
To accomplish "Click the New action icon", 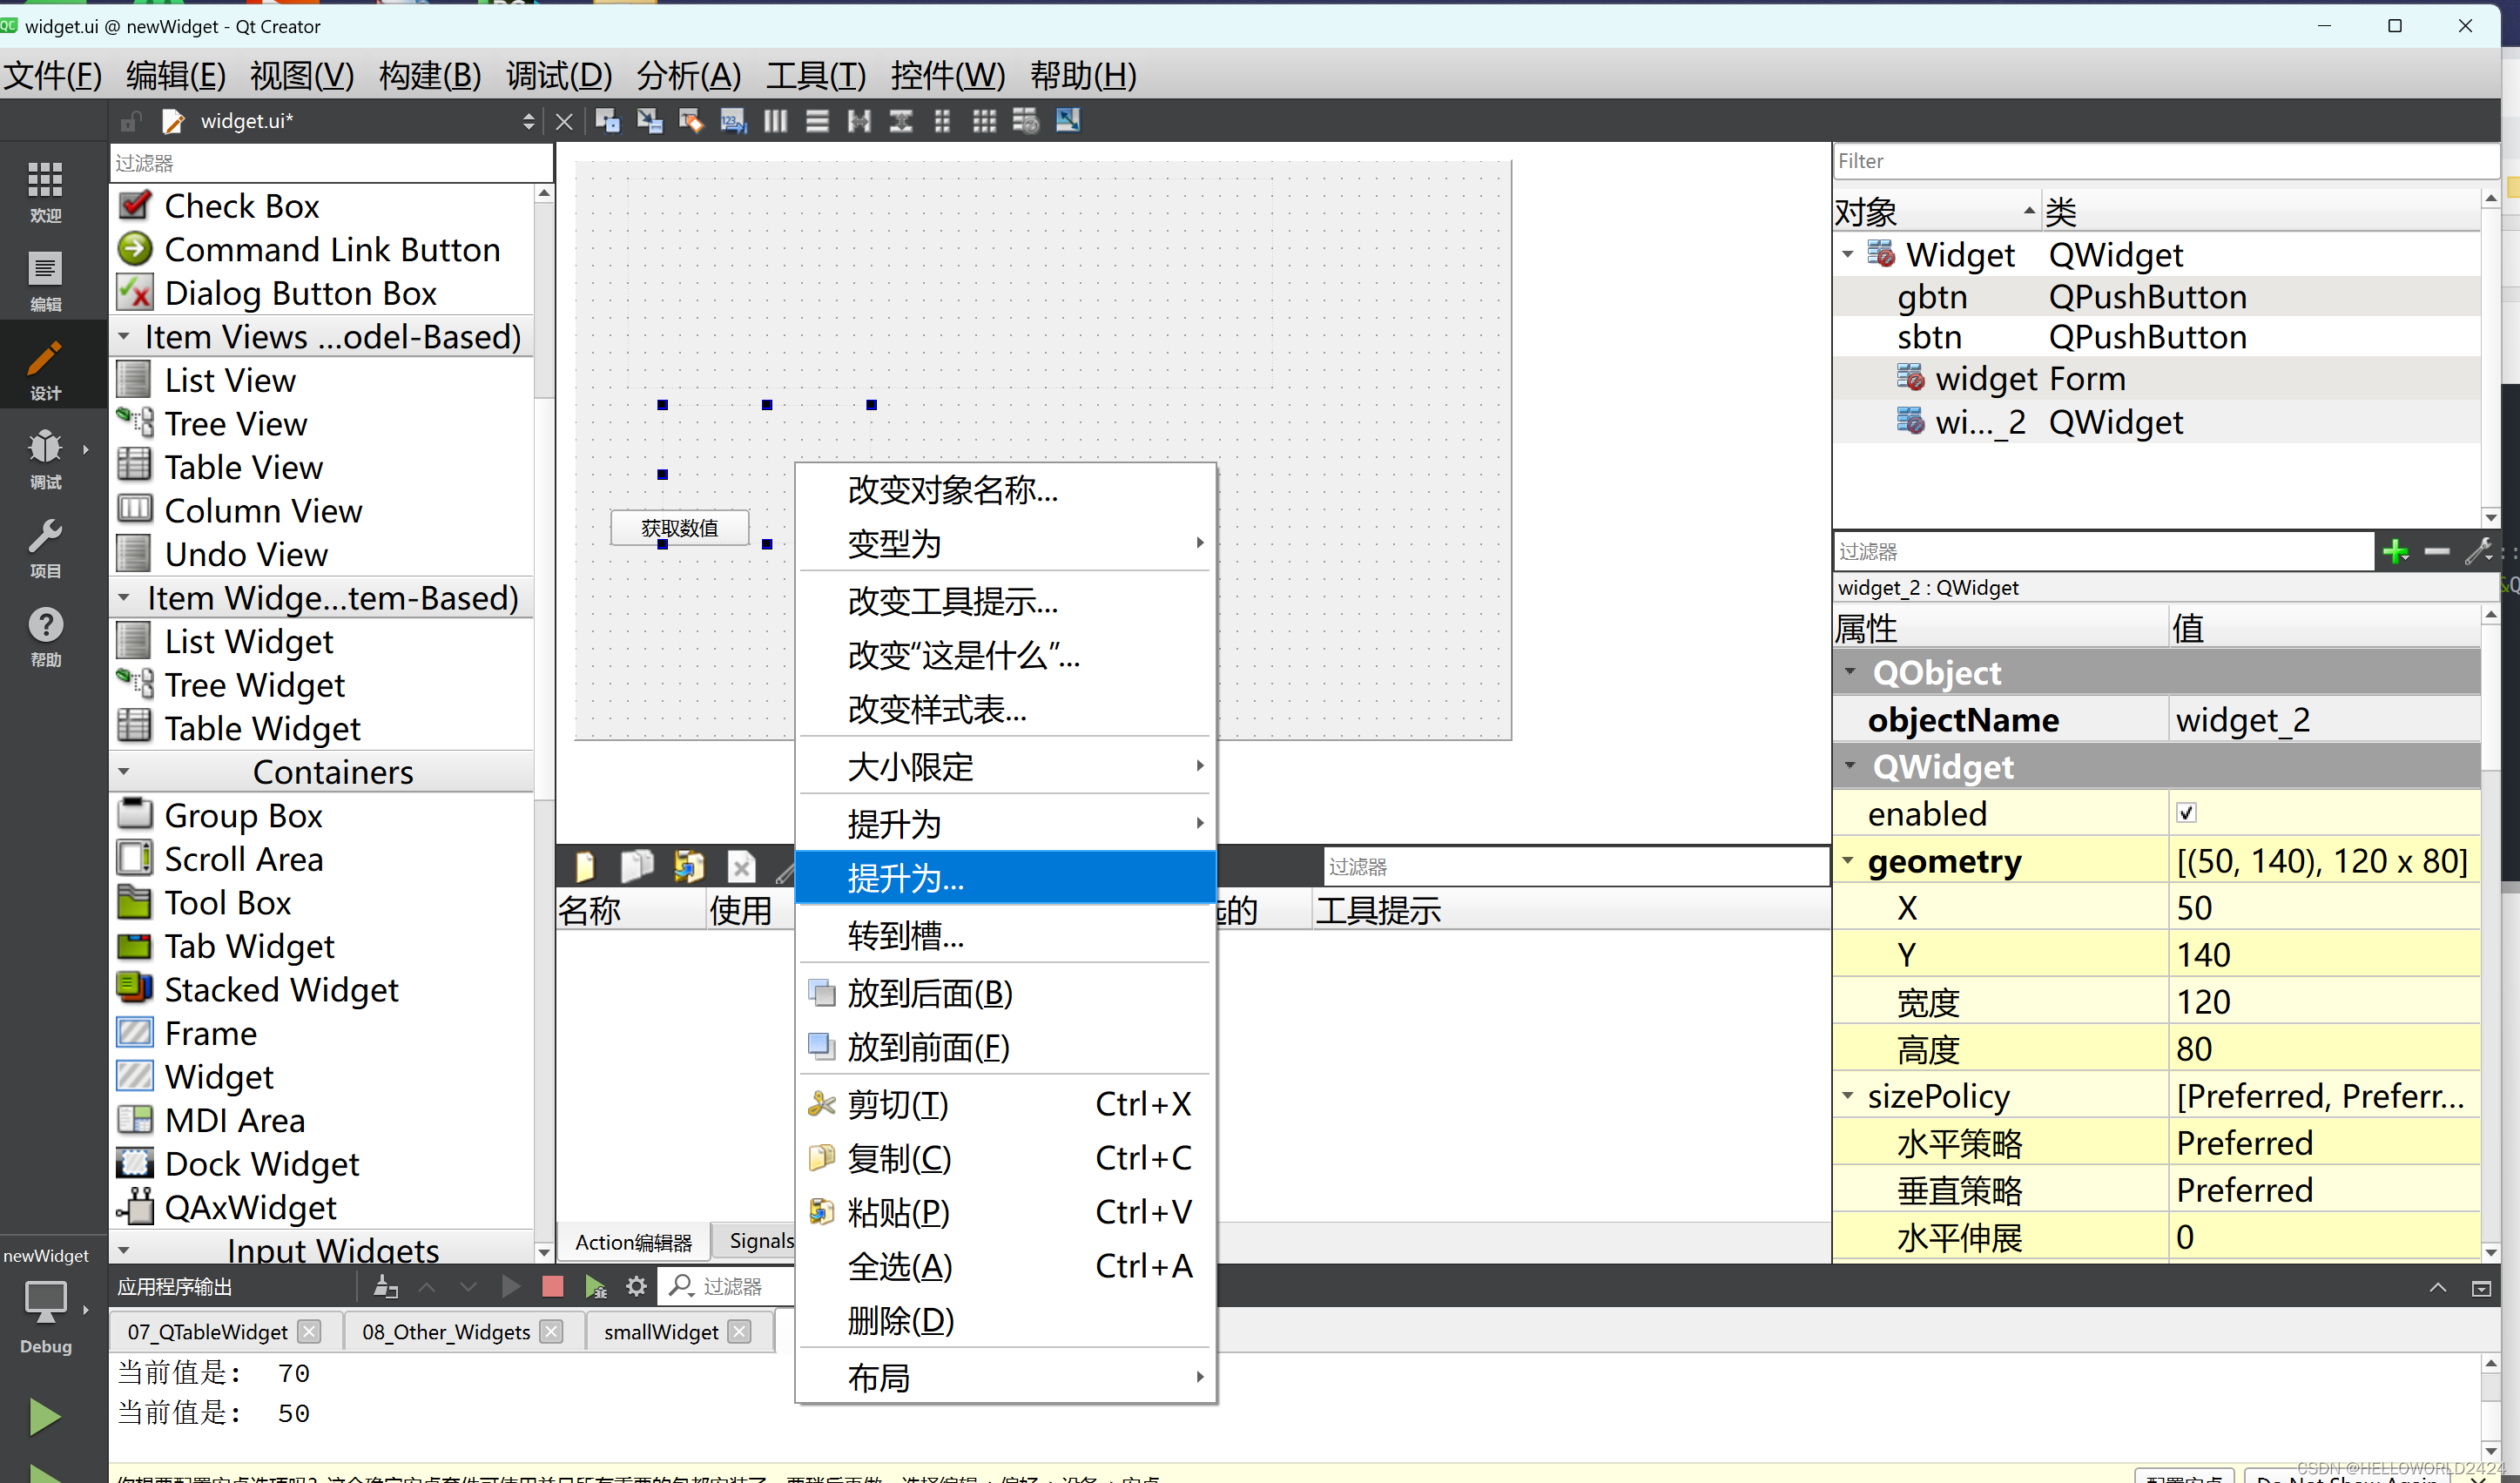I will [586, 866].
